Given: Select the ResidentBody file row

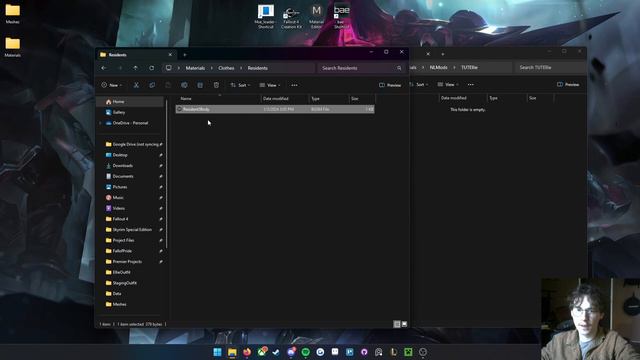Looking at the screenshot, I should pos(275,109).
